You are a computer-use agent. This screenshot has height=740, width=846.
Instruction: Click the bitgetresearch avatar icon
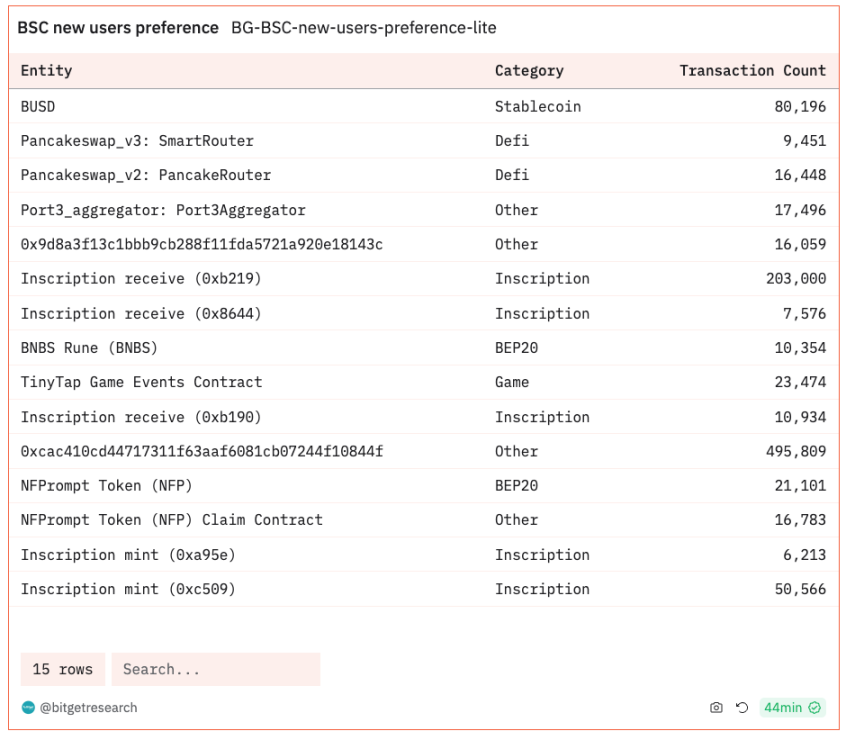click(28, 708)
